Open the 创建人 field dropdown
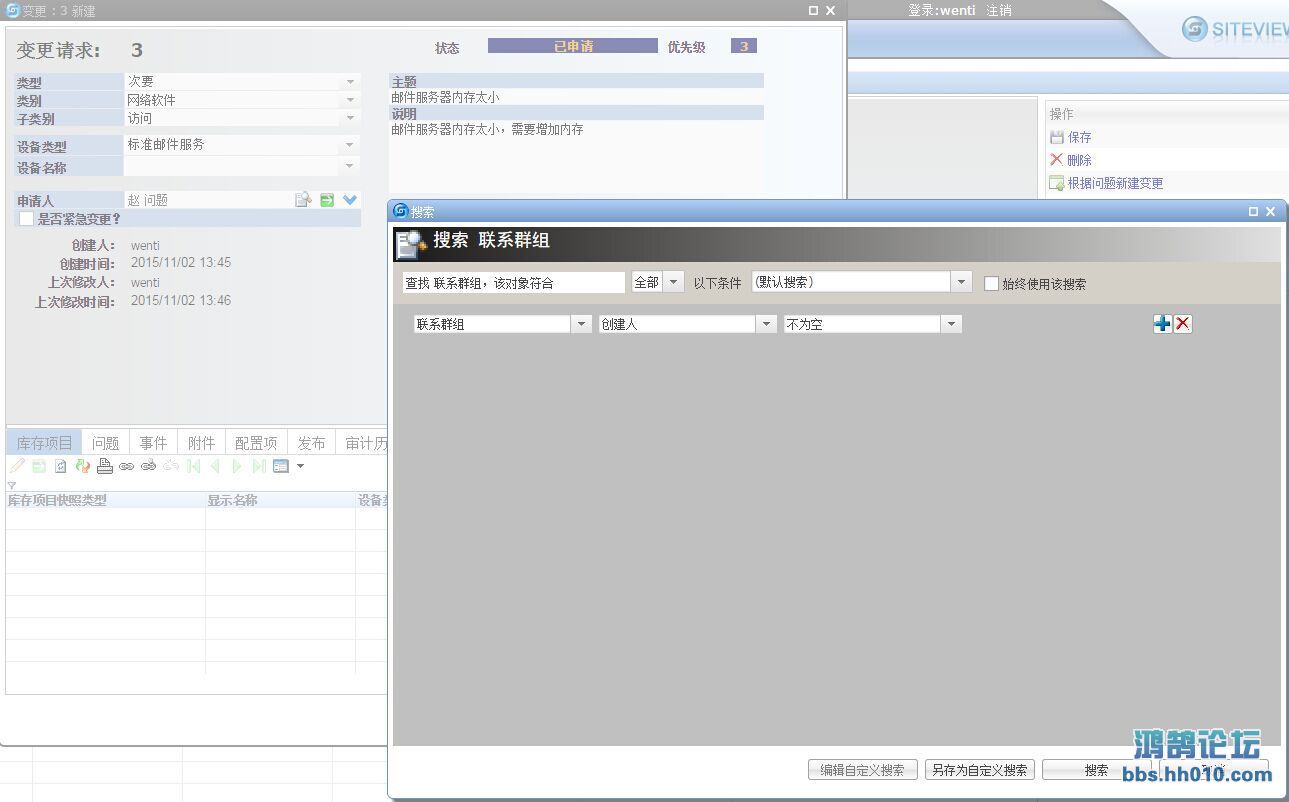Viewport: 1289px width, 802px height. pyautogui.click(x=766, y=324)
